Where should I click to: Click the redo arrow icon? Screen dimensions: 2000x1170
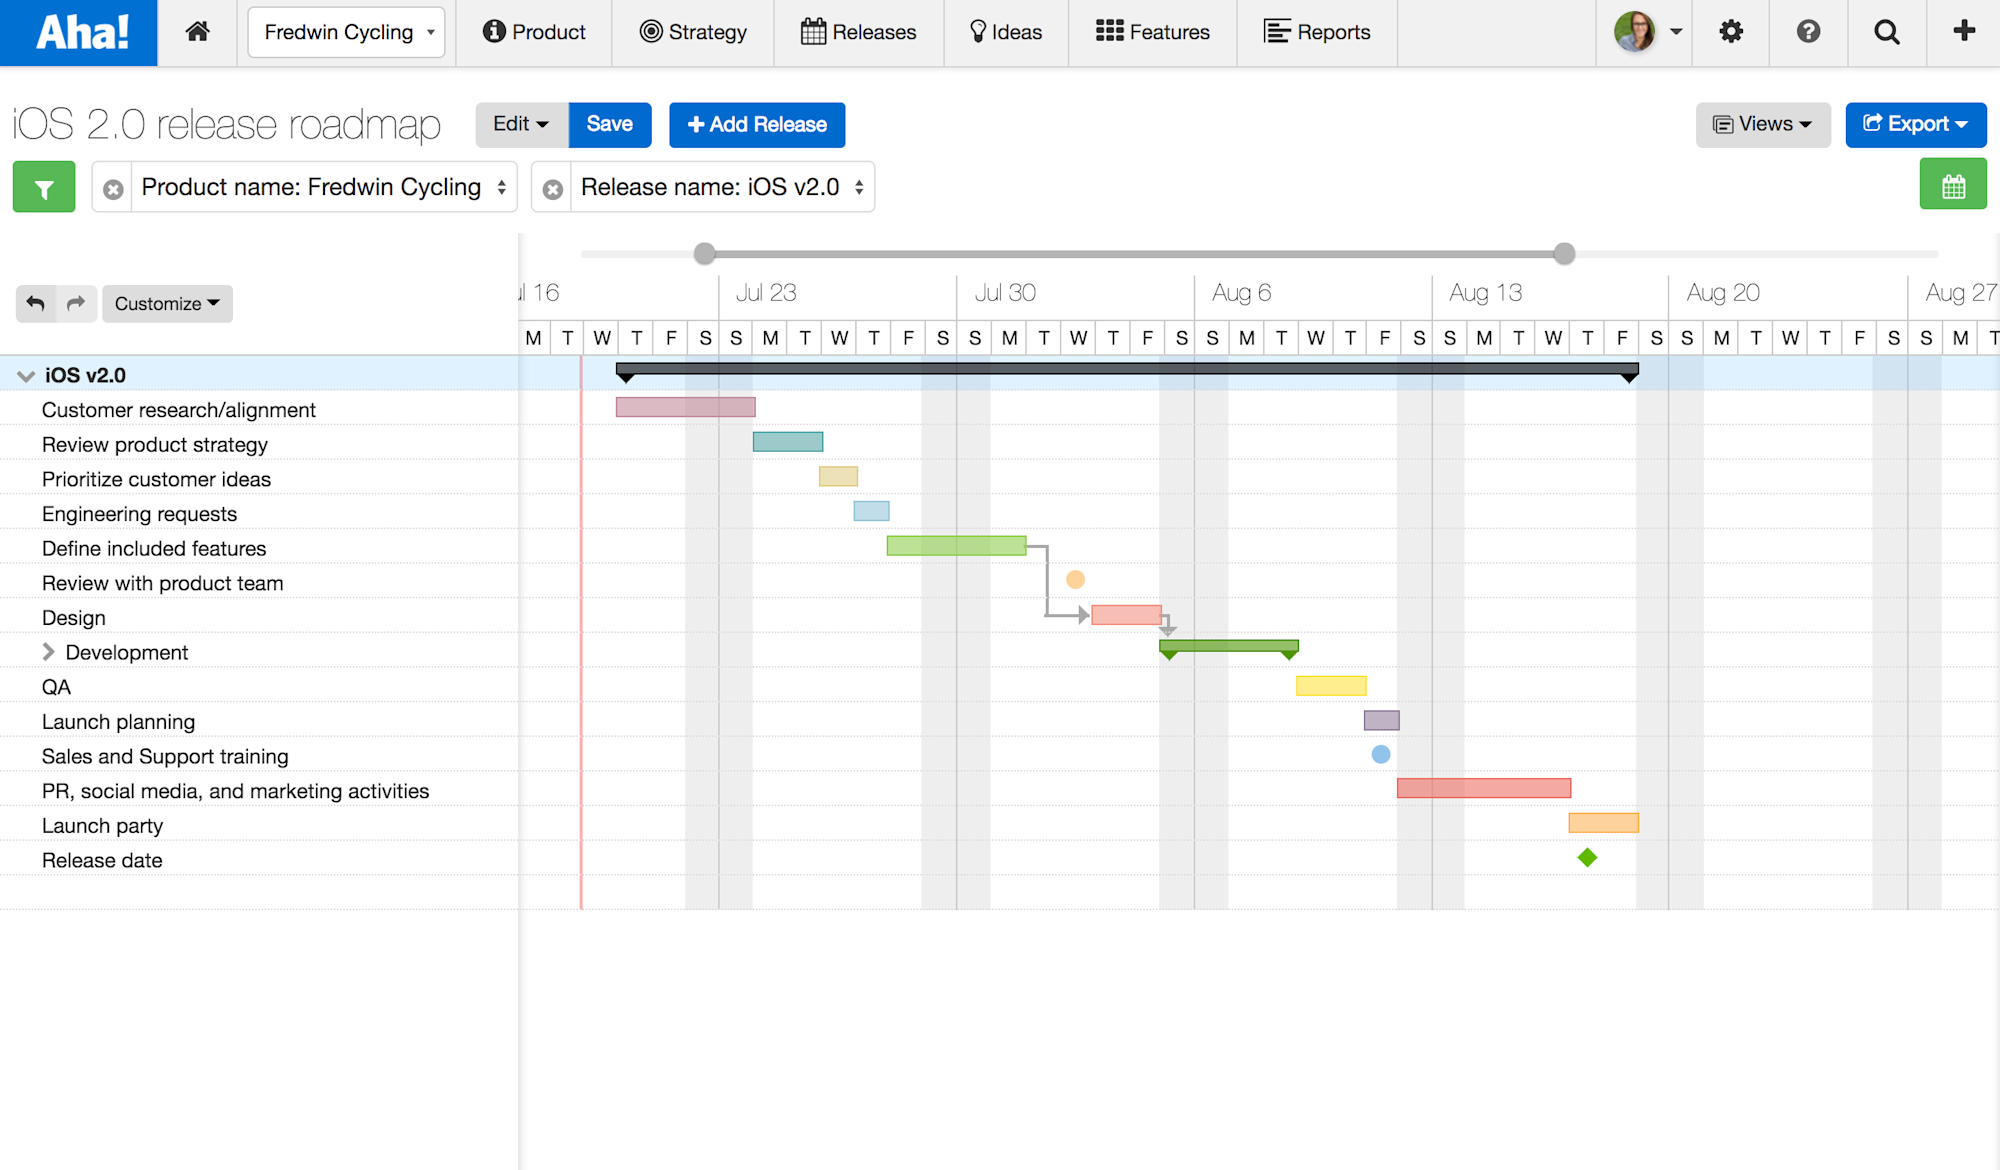(x=76, y=303)
